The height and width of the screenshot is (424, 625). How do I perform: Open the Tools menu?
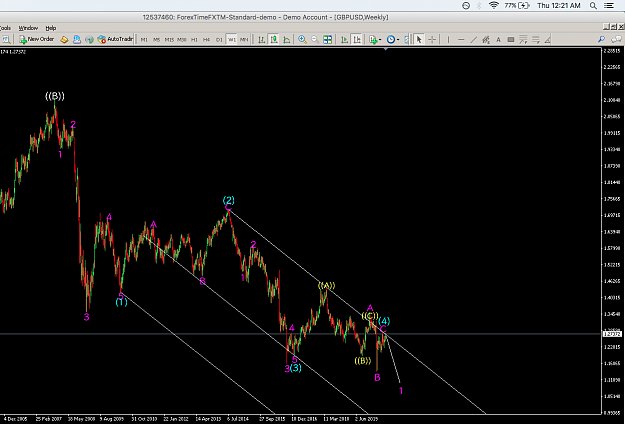(x=5, y=28)
